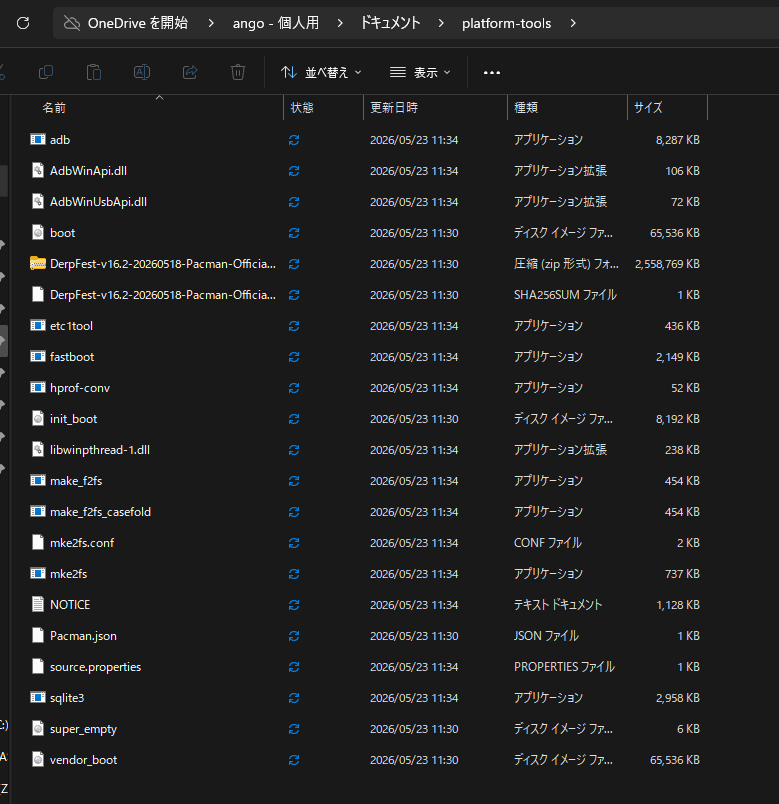This screenshot has width=779, height=804.
Task: Select the Pacman.json file name
Action: tap(83, 636)
